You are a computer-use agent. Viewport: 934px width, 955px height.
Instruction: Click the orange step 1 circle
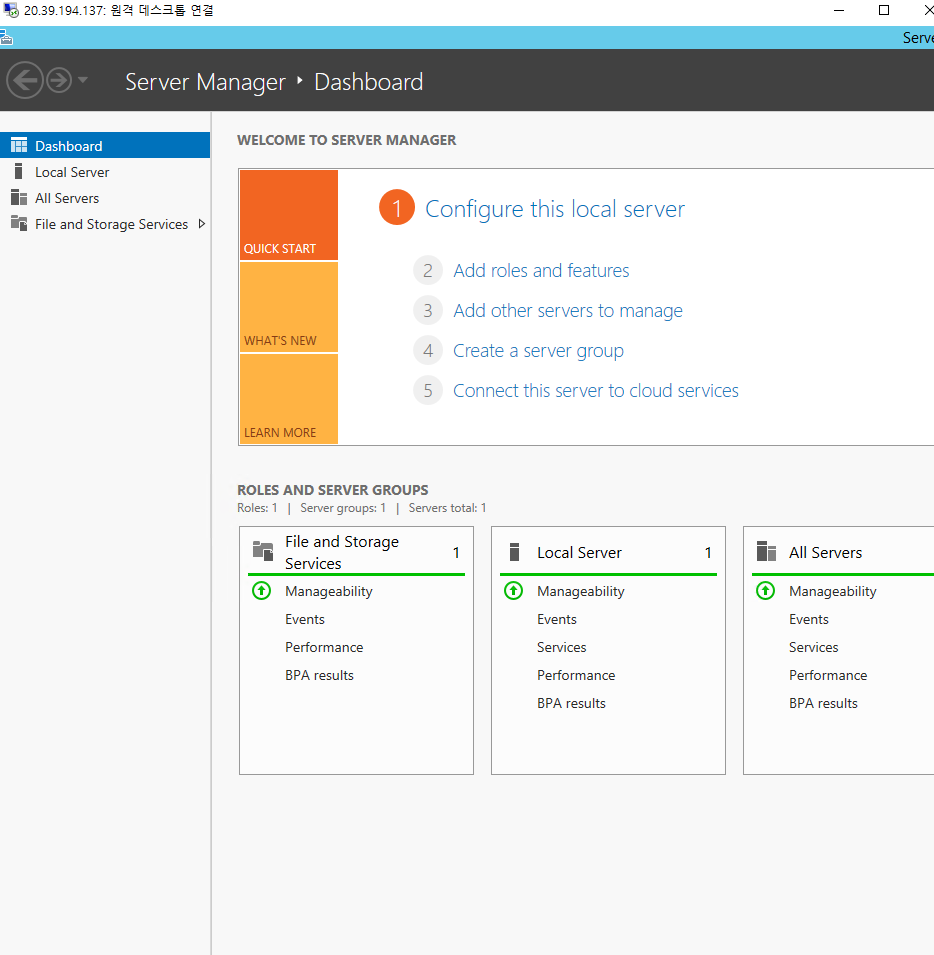(397, 208)
